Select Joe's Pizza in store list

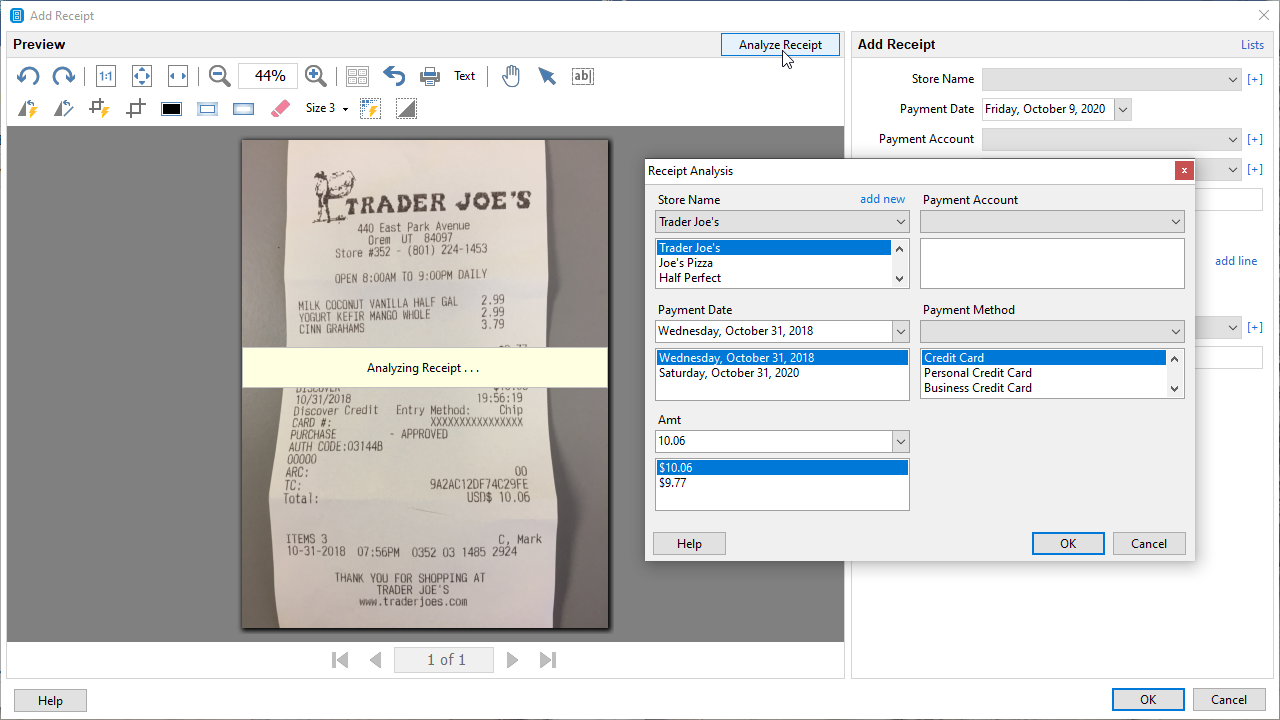686,263
